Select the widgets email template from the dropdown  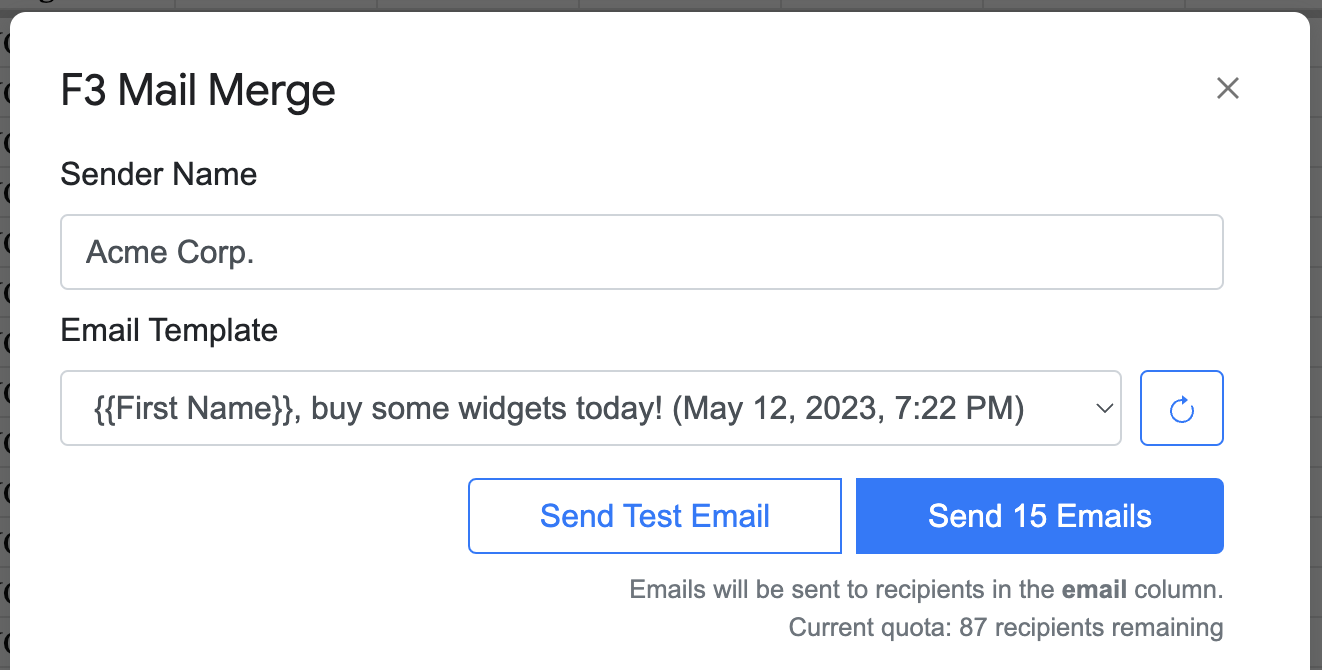[590, 408]
